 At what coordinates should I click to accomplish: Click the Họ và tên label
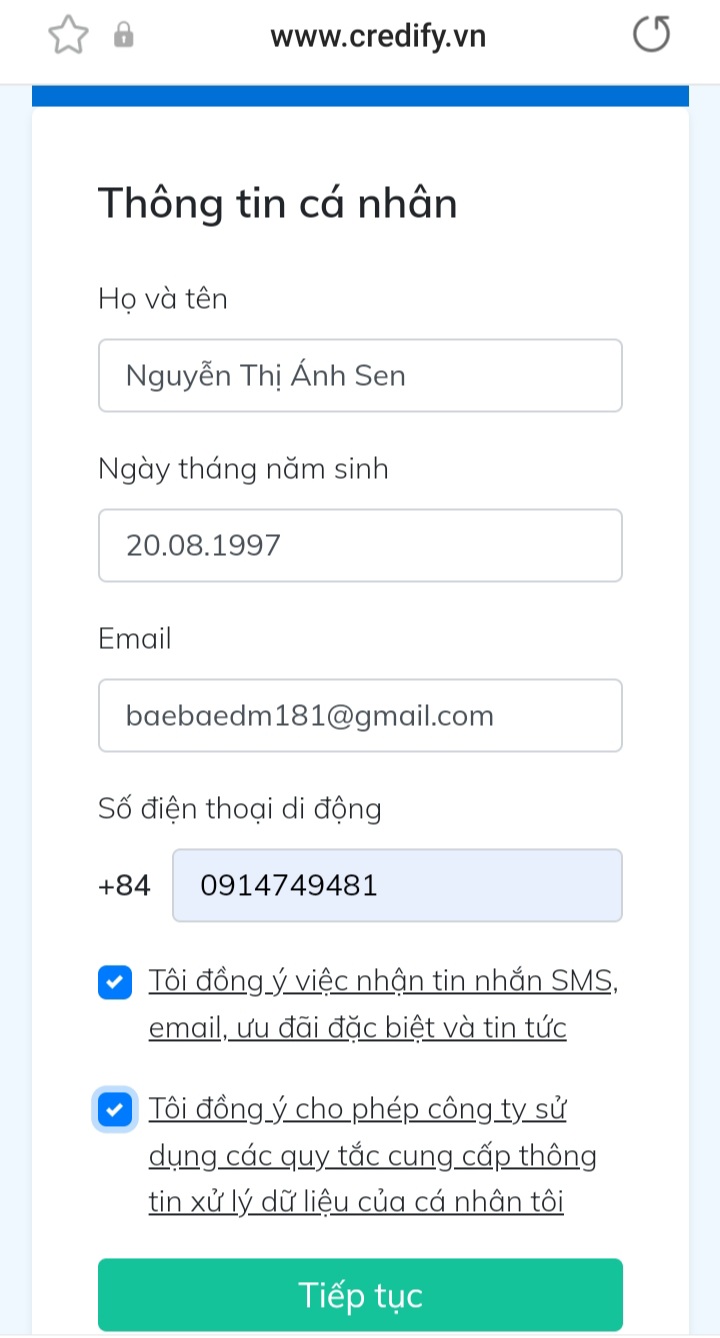point(163,298)
